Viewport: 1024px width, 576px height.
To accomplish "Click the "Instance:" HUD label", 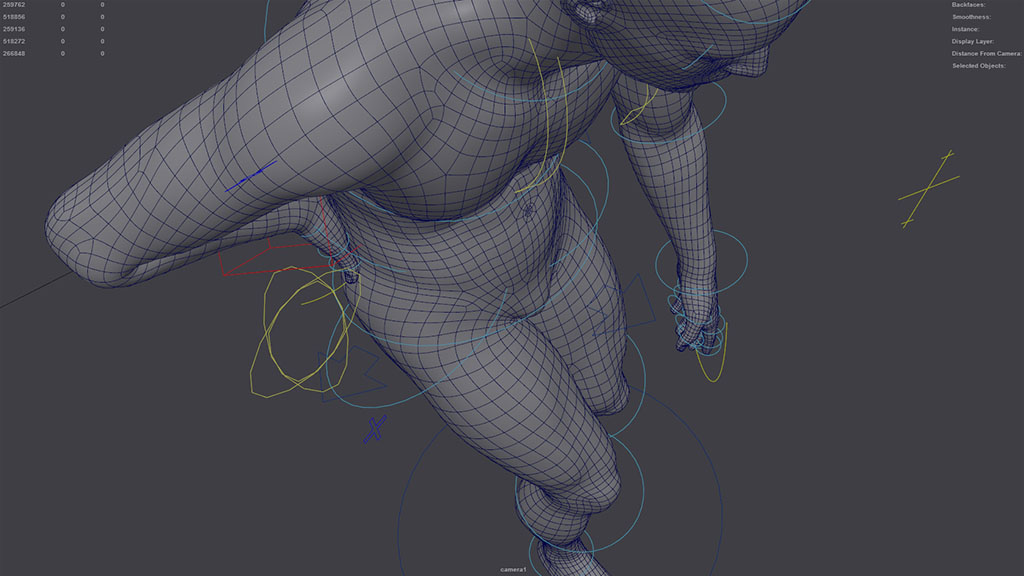I will click(965, 29).
